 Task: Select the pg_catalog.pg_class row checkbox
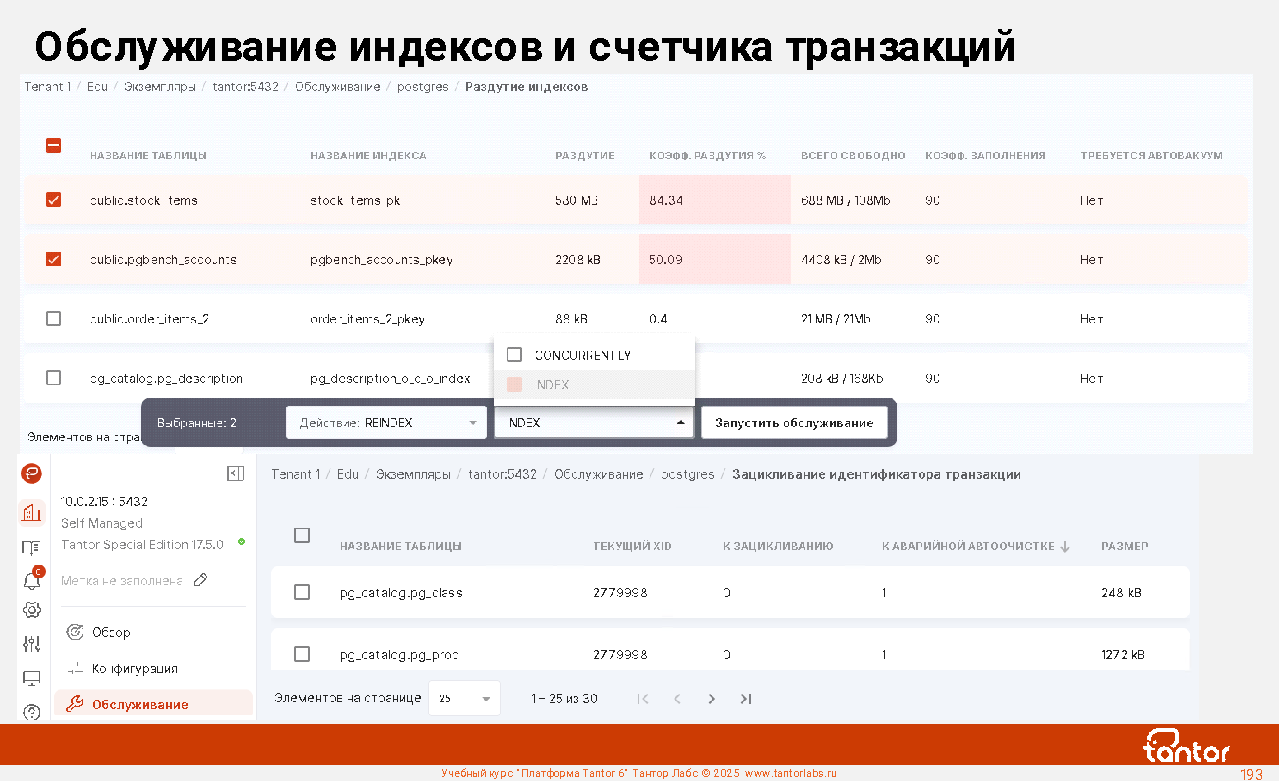302,592
